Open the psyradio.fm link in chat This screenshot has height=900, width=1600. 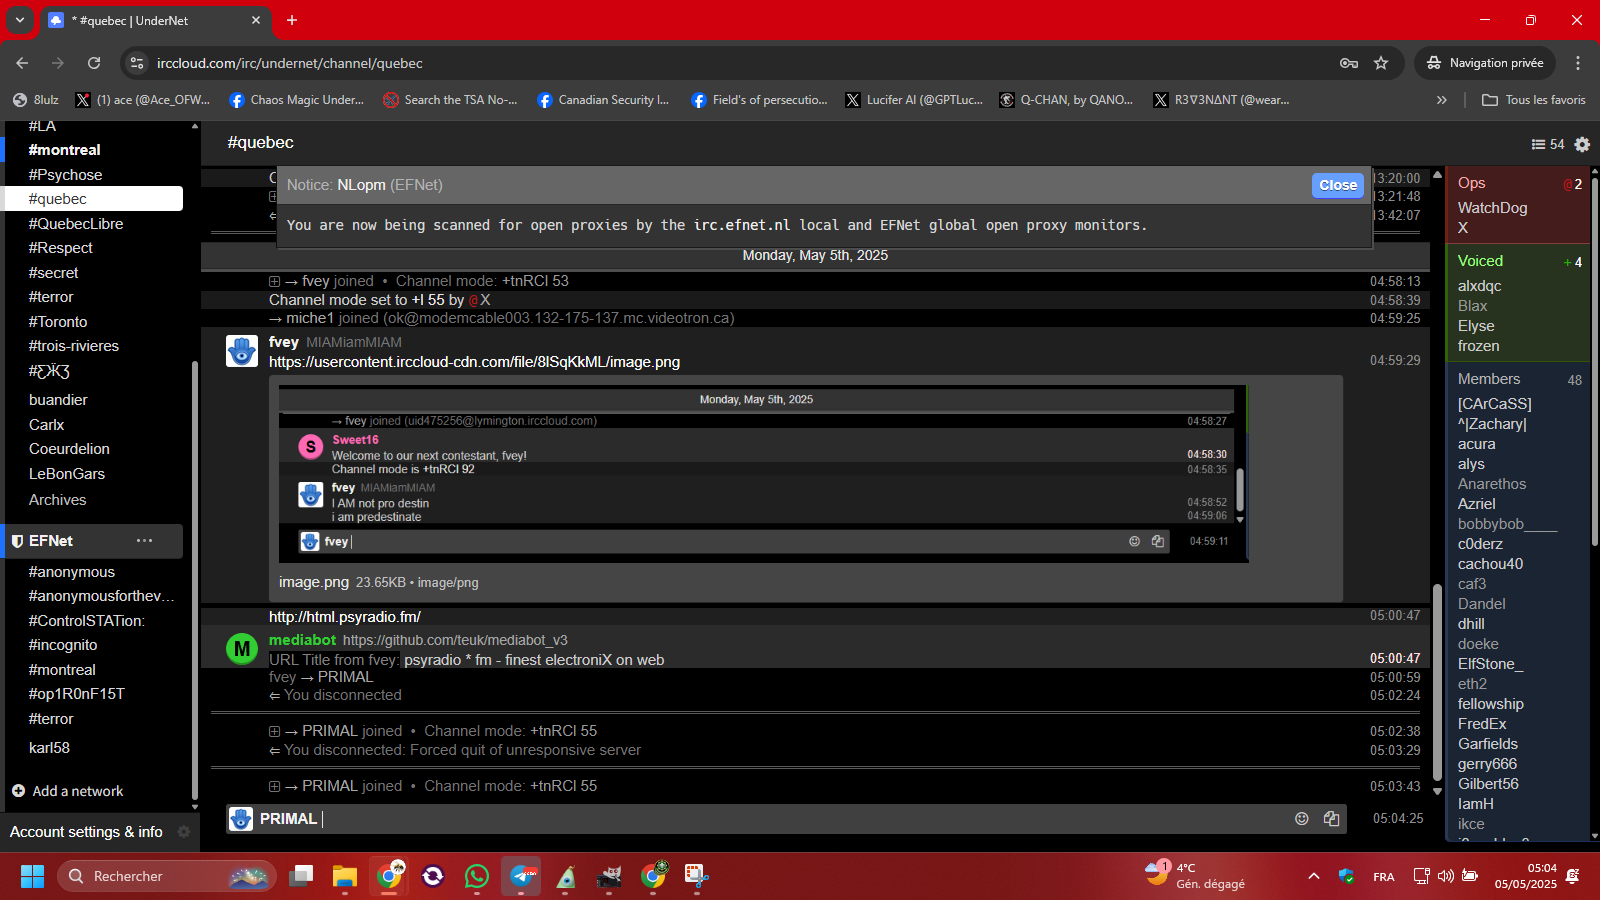coord(344,617)
